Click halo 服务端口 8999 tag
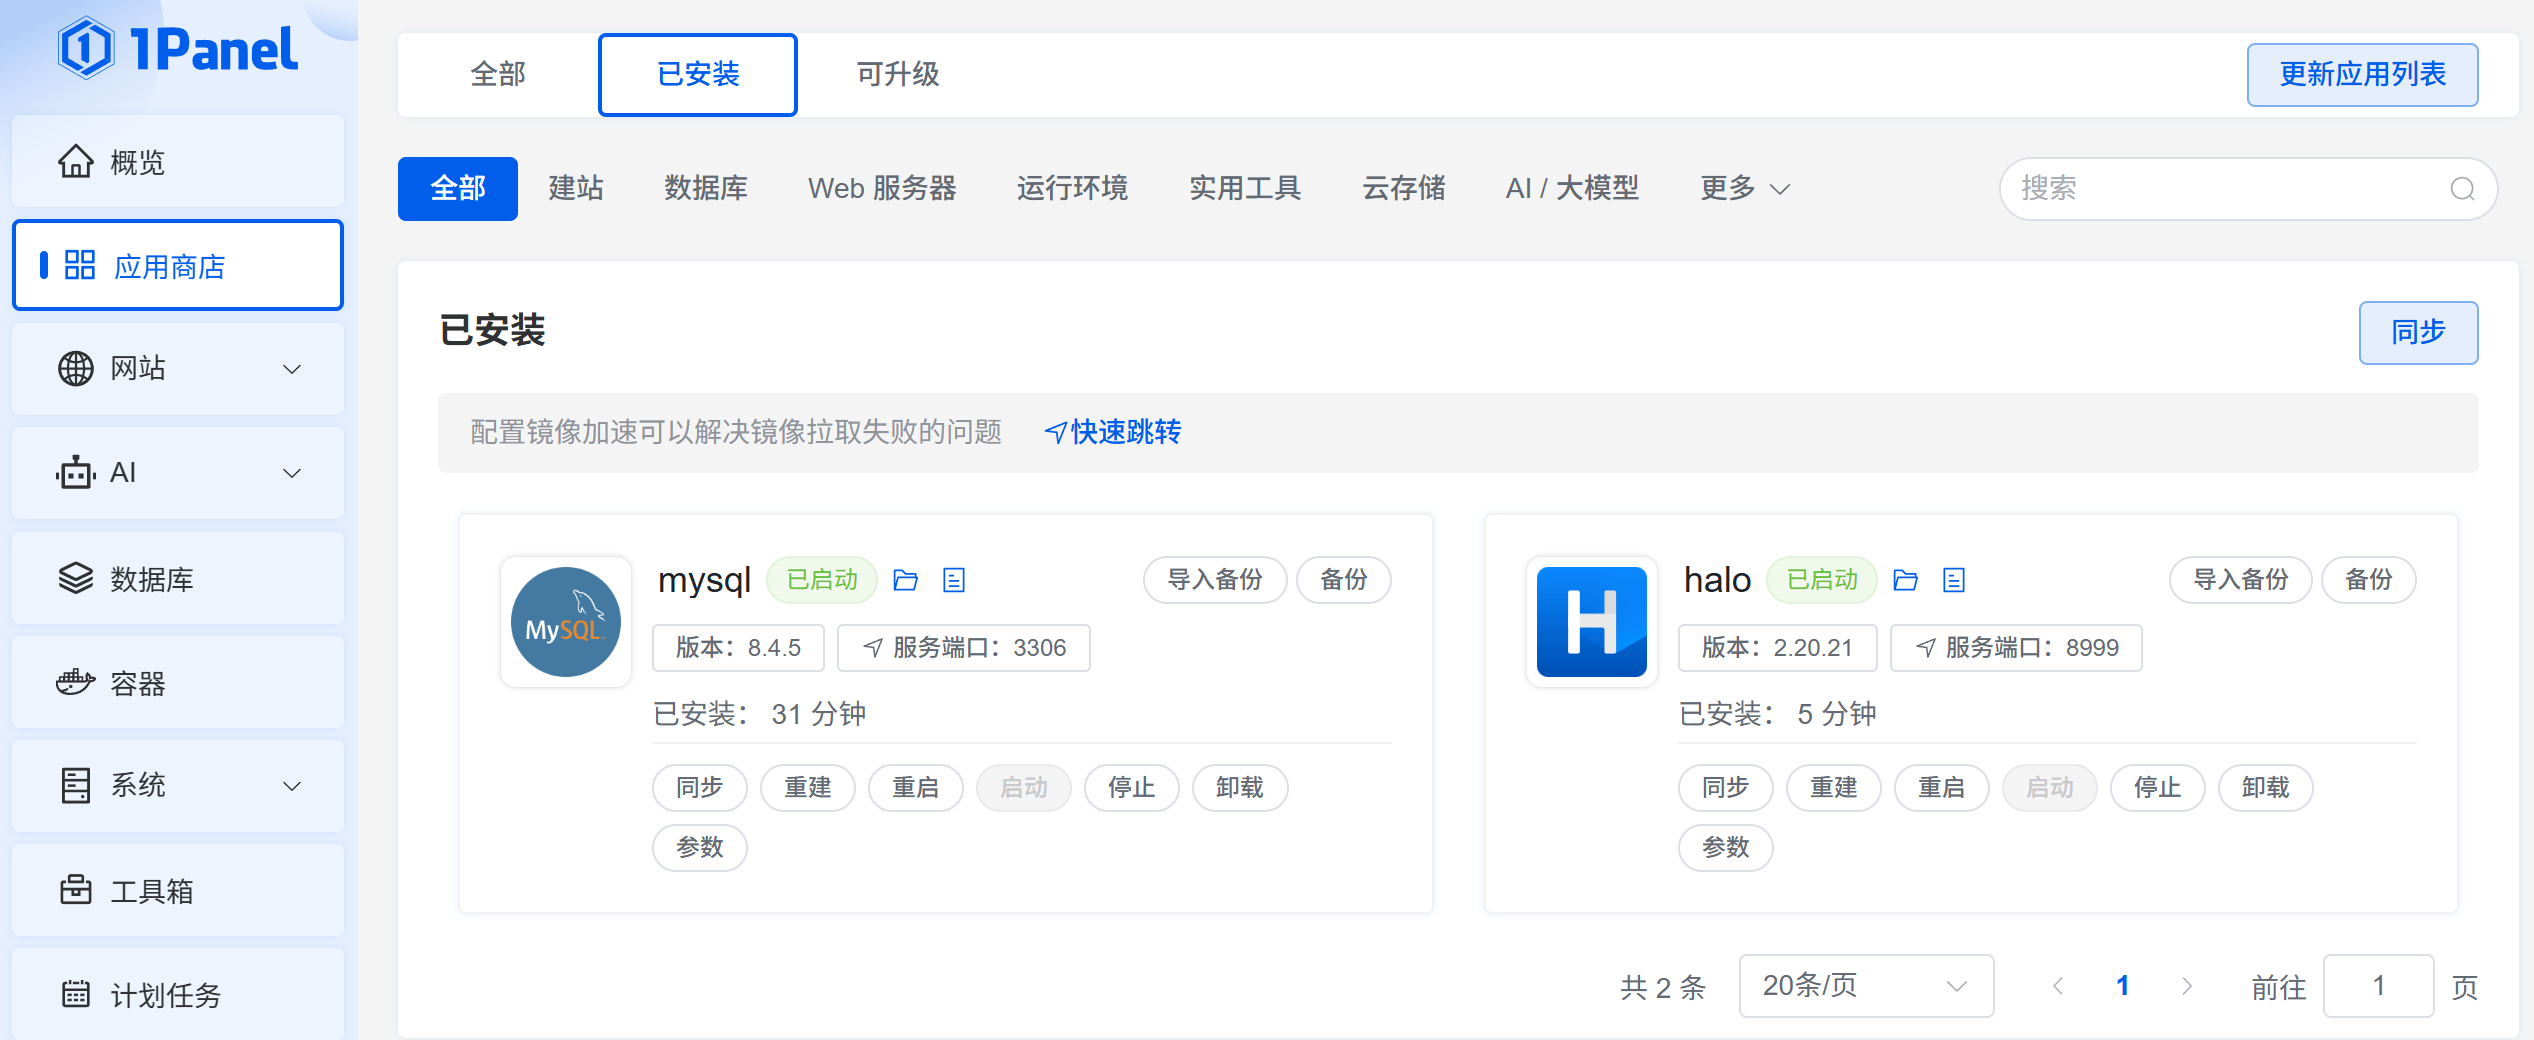The height and width of the screenshot is (1040, 2534). pyautogui.click(x=2016, y=648)
